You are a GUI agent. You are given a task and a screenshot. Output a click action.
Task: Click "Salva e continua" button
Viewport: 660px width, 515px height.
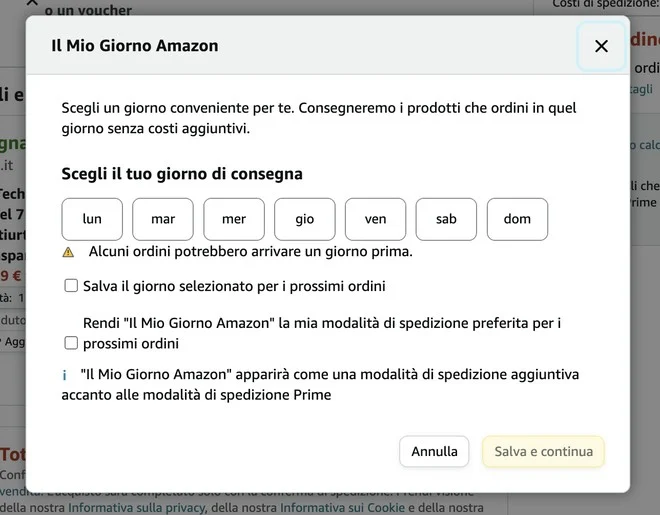543,451
